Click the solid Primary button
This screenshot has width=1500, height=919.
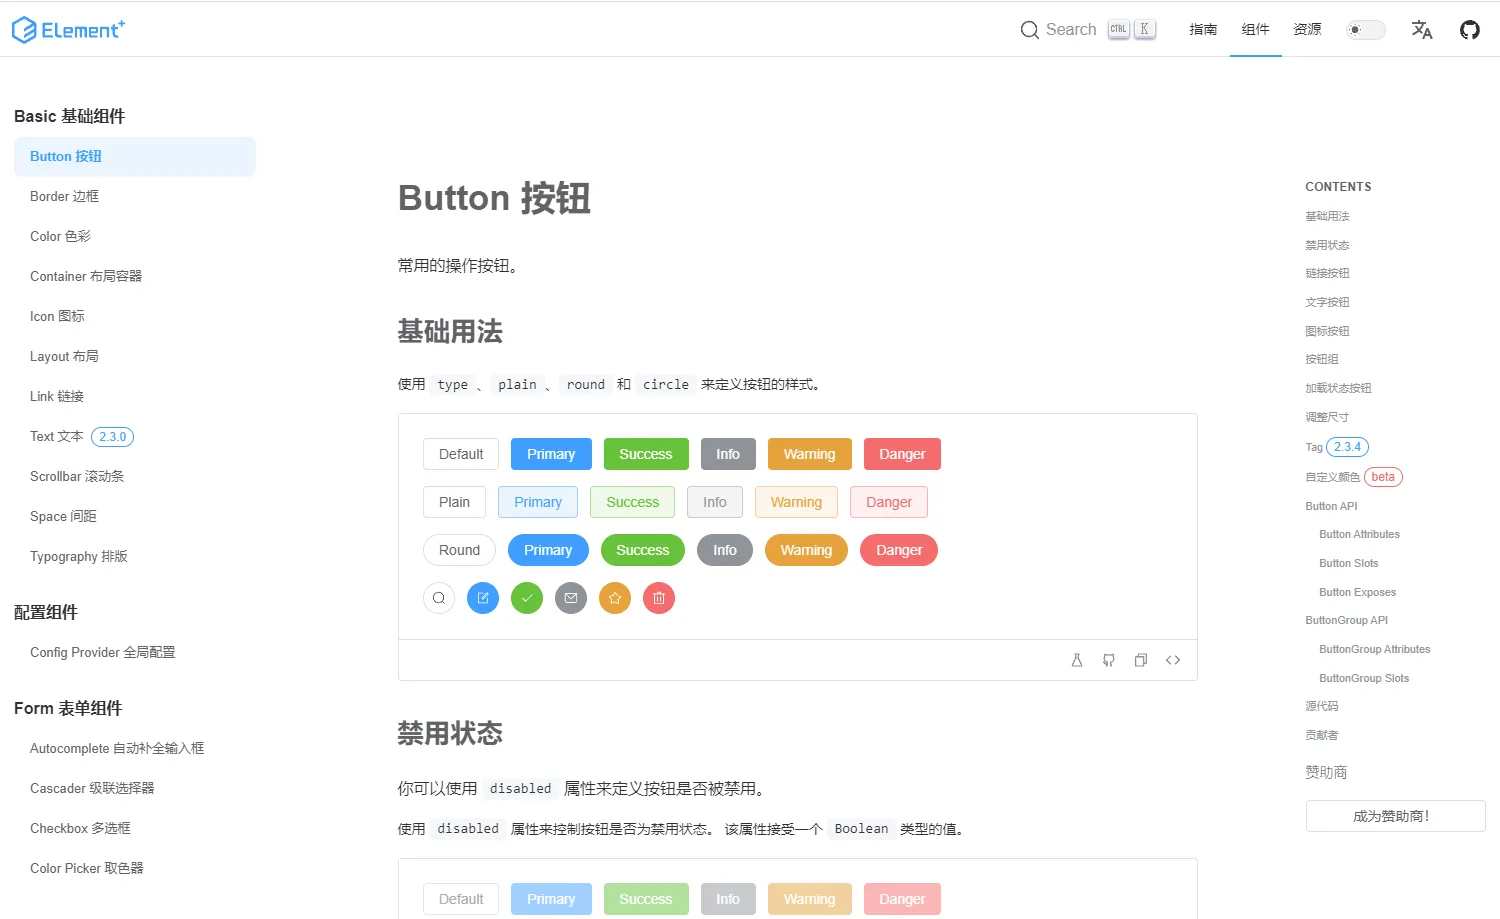[x=551, y=454]
